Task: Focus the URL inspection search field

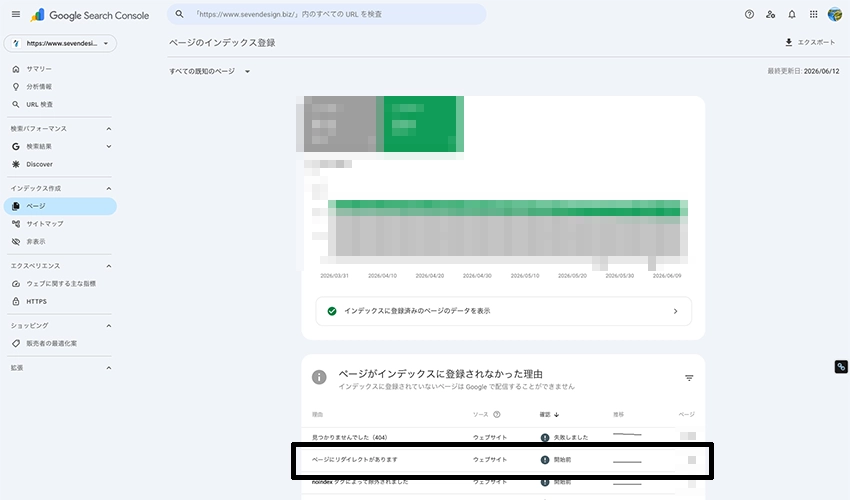Action: [327, 14]
